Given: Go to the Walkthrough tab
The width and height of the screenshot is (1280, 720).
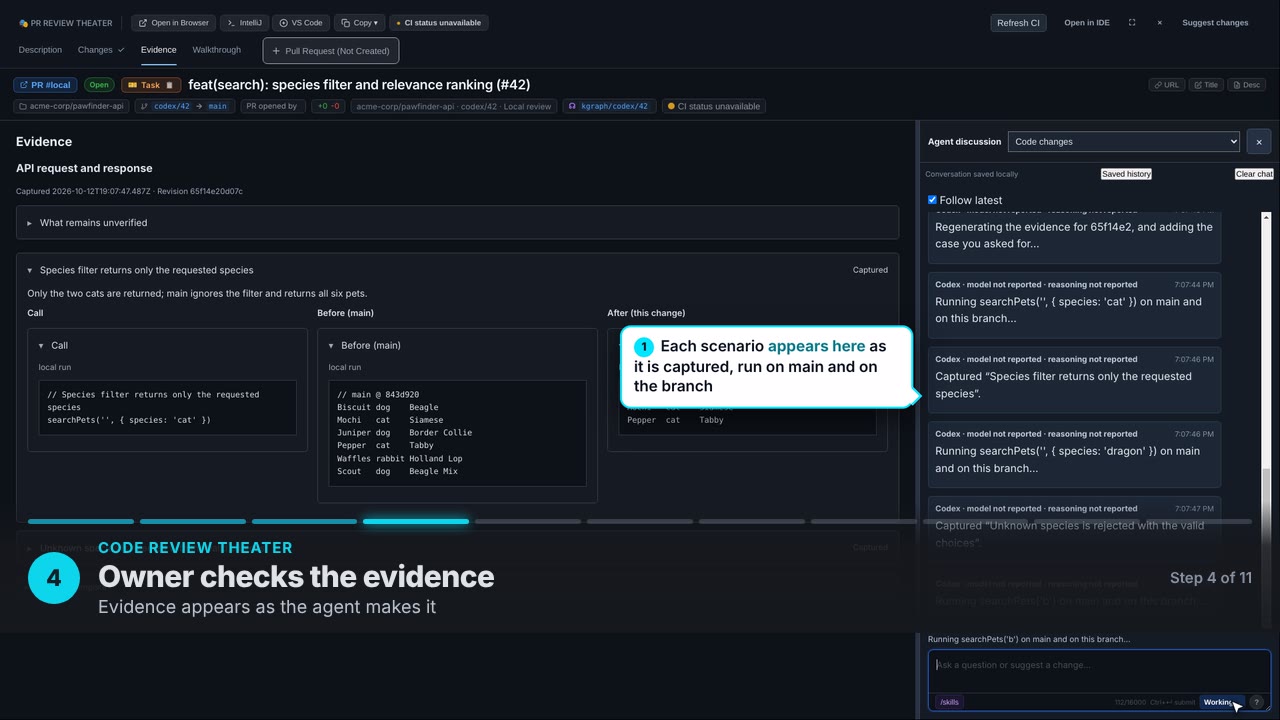Looking at the screenshot, I should (216, 50).
